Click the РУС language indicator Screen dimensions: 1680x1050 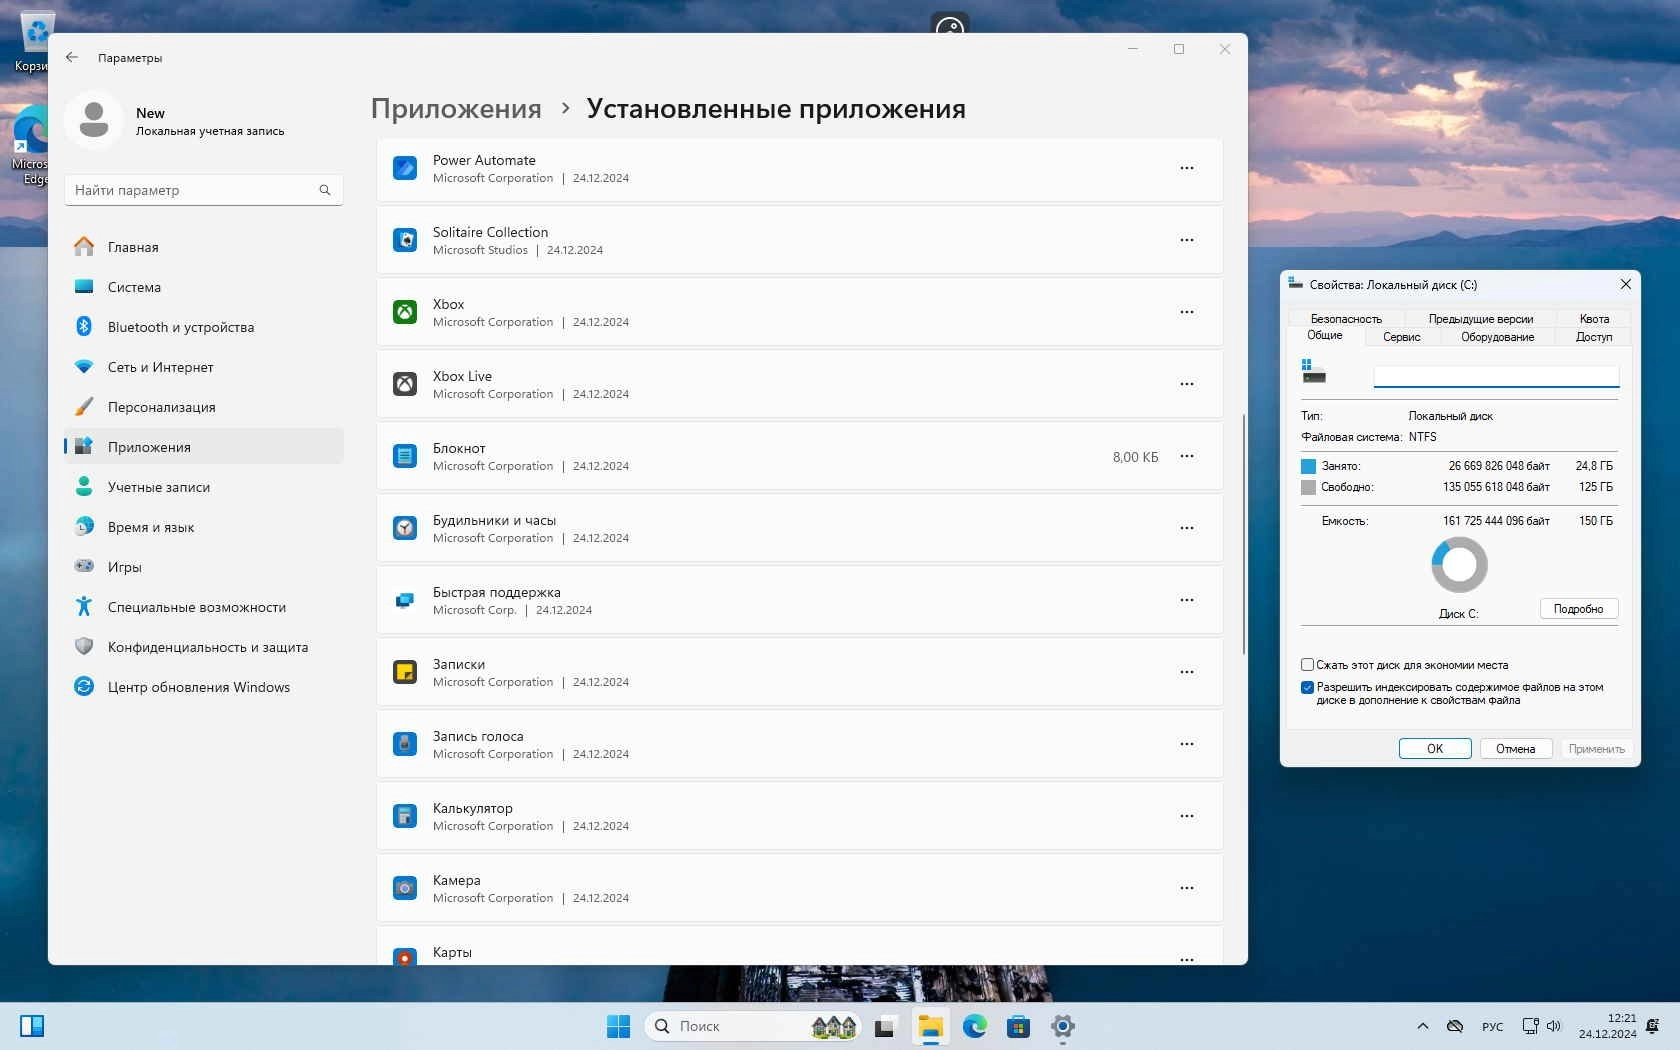pos(1493,1027)
